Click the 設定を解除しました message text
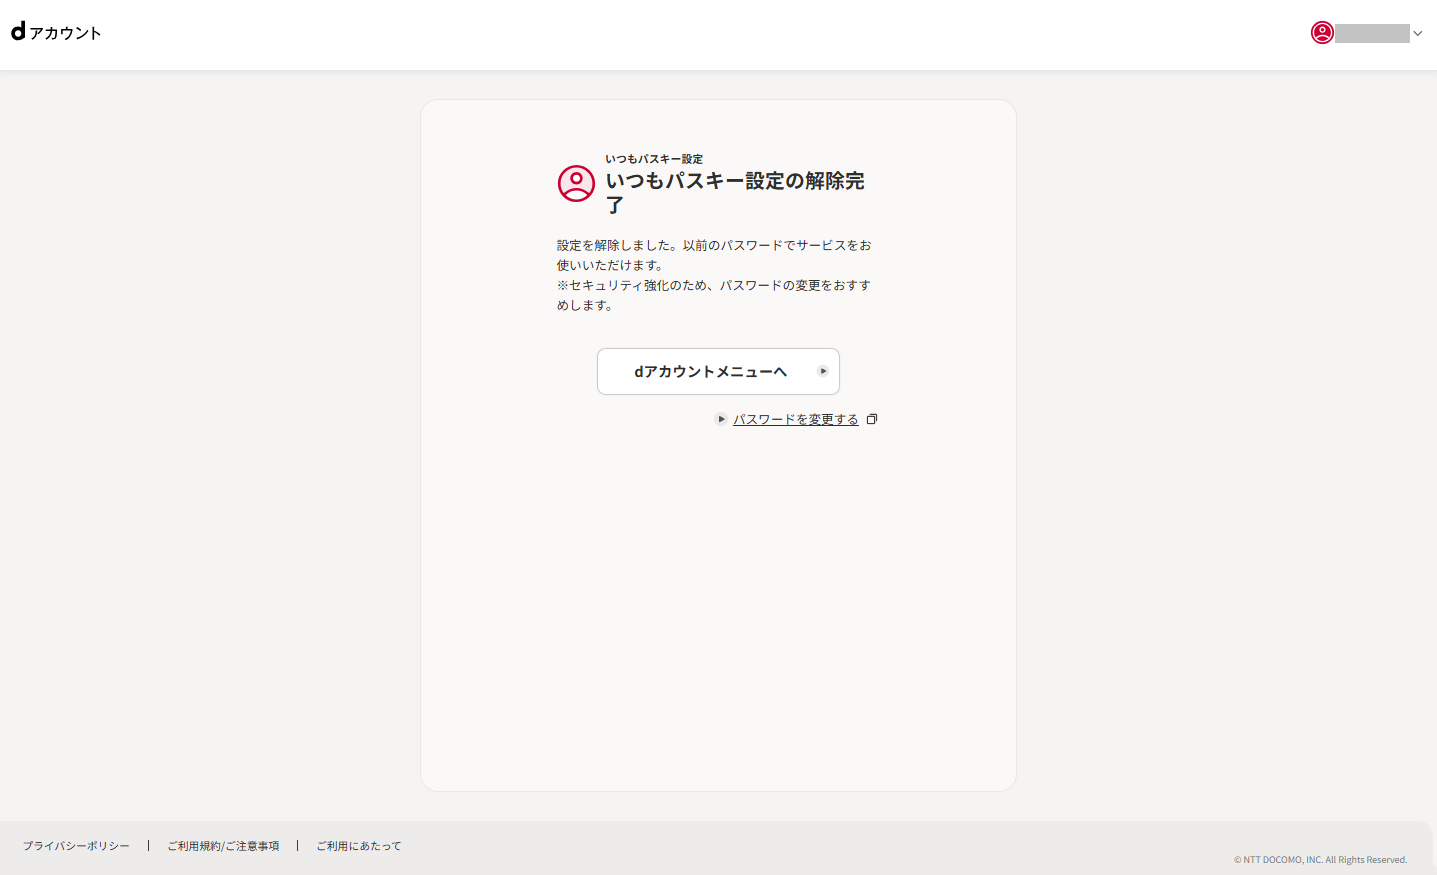The height and width of the screenshot is (875, 1437). pos(714,255)
